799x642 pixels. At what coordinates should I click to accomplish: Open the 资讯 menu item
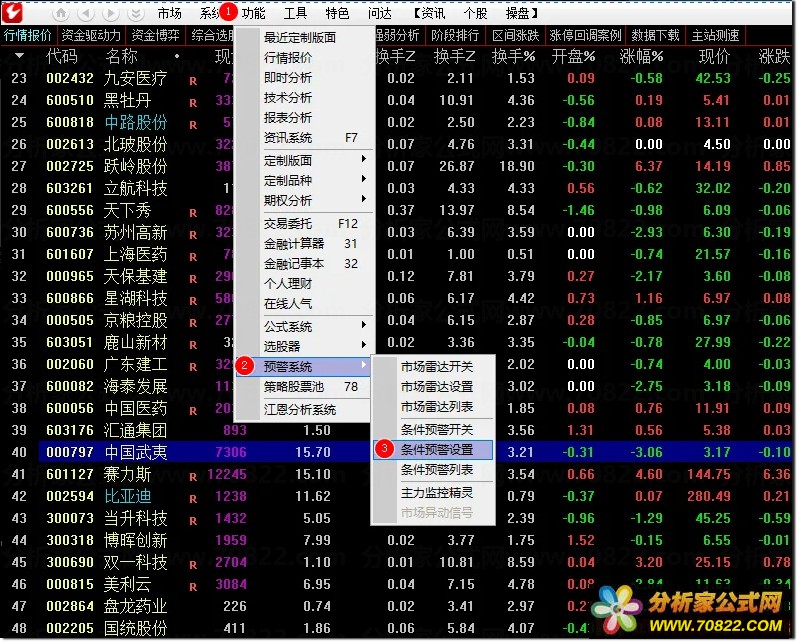pos(432,13)
